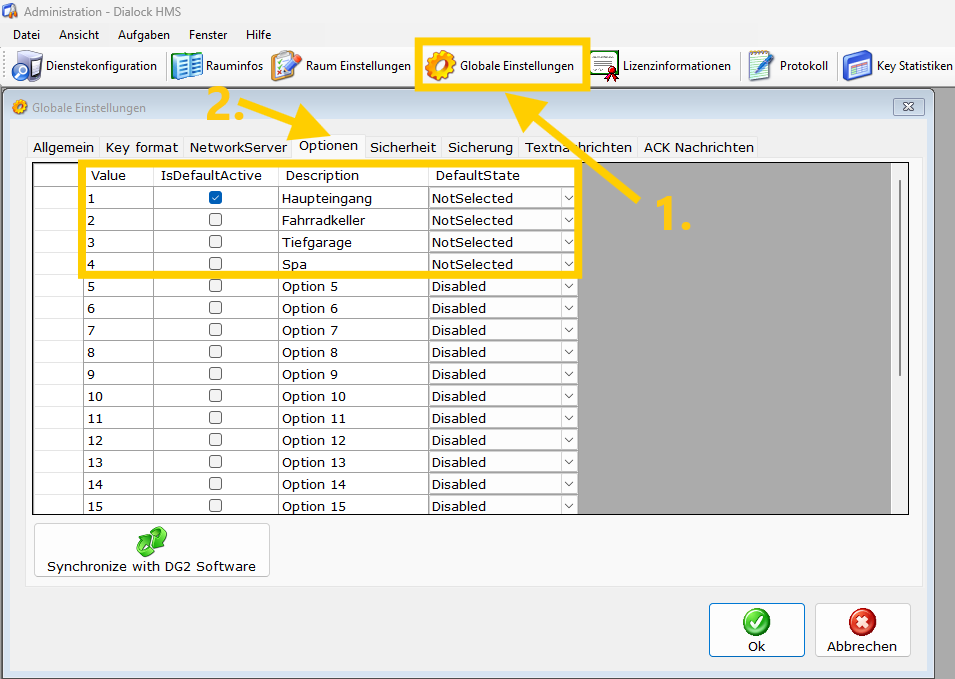Open Lizenzinformationen from the toolbar
The image size is (955, 679).
click(x=604, y=66)
